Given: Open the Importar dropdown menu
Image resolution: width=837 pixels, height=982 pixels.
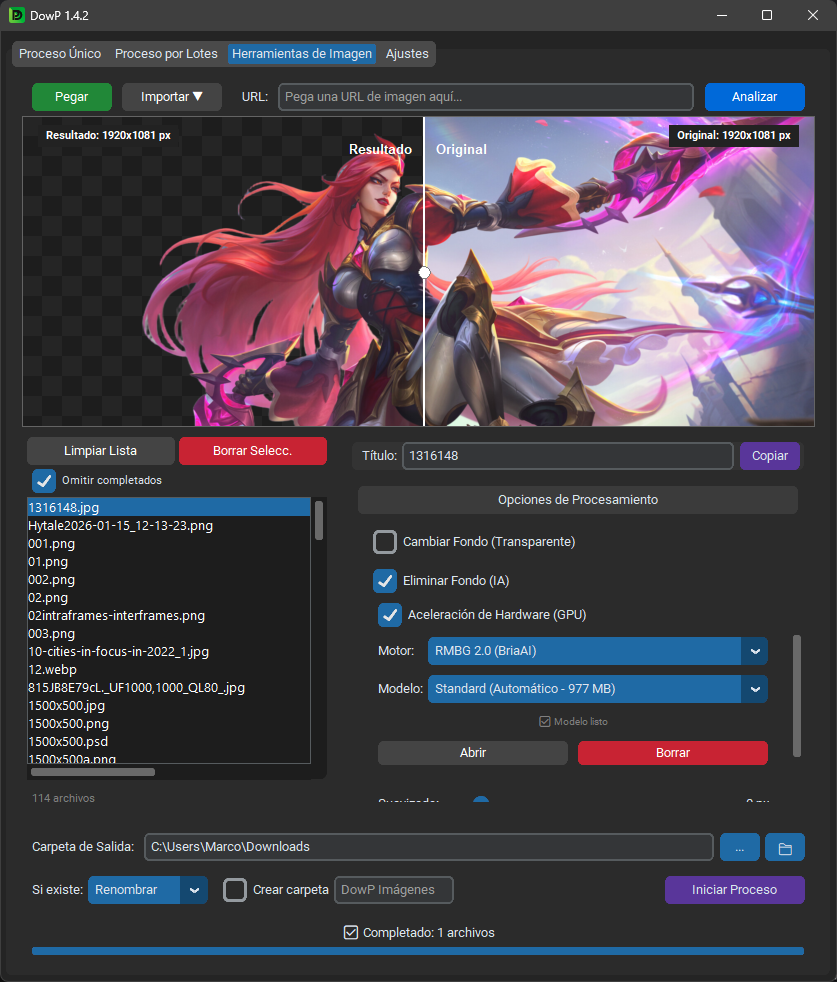Looking at the screenshot, I should point(172,97).
